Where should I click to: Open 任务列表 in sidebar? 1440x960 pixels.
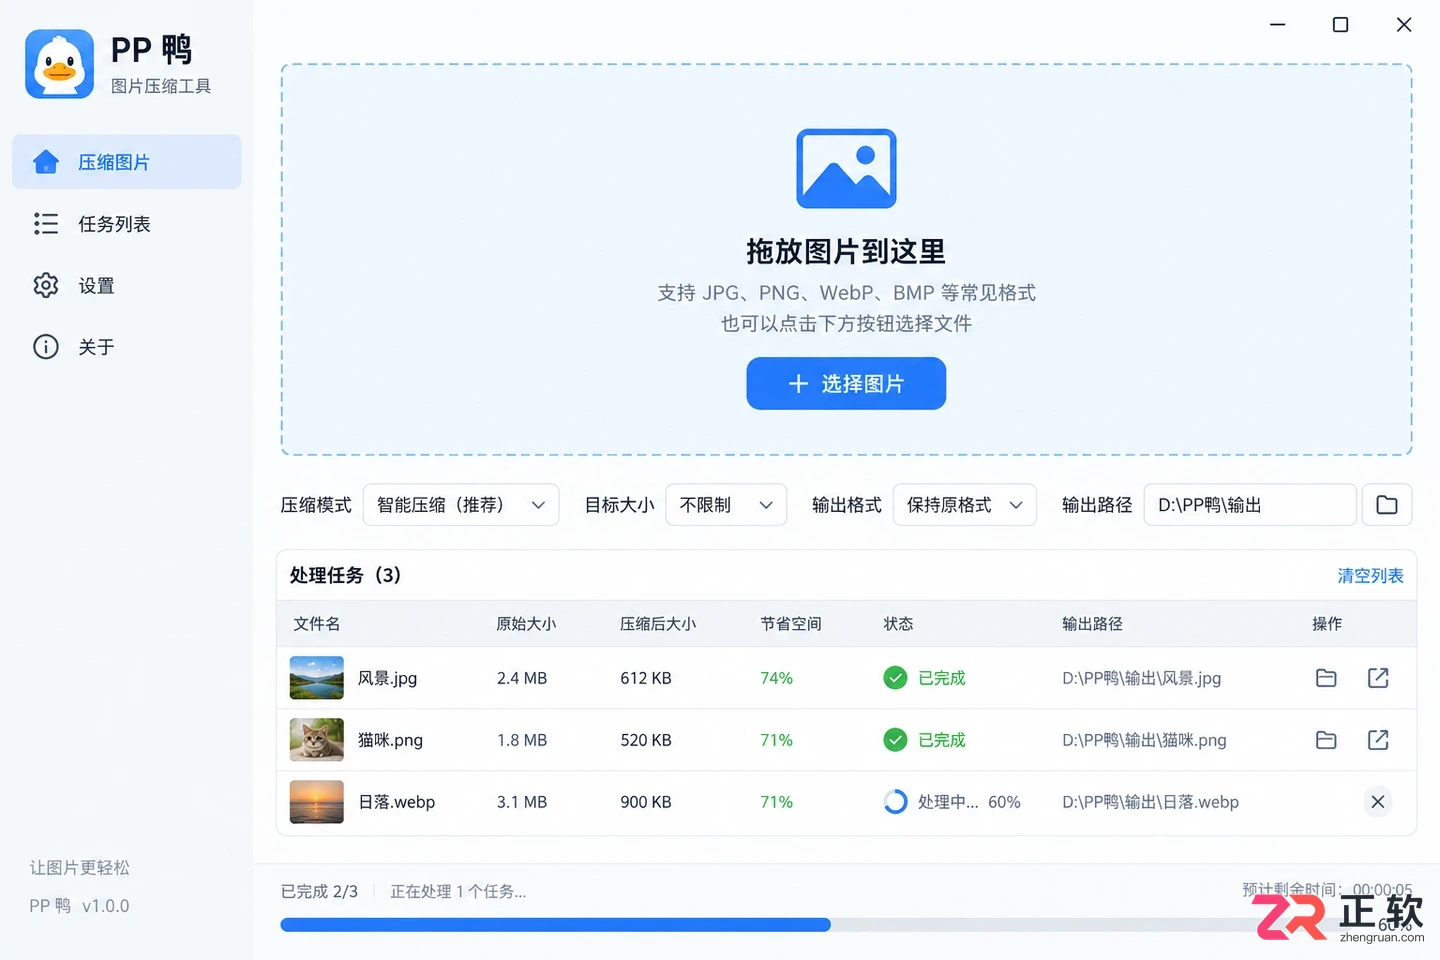point(127,224)
